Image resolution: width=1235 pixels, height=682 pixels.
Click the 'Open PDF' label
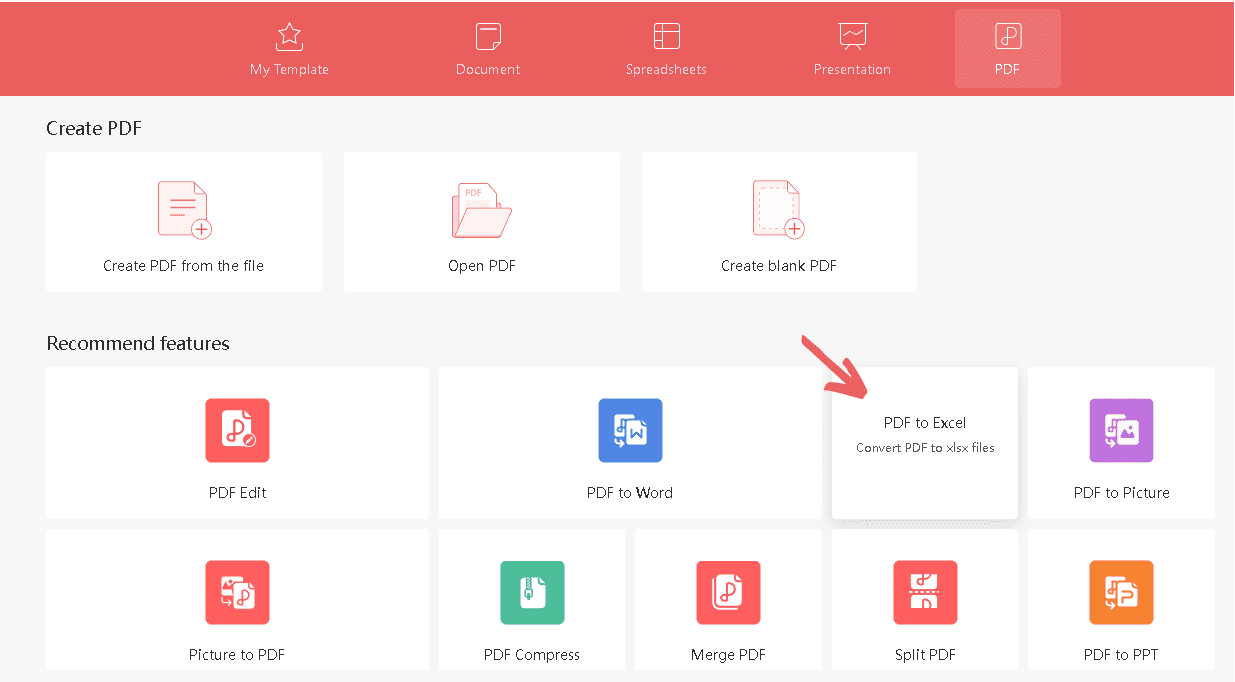(482, 266)
